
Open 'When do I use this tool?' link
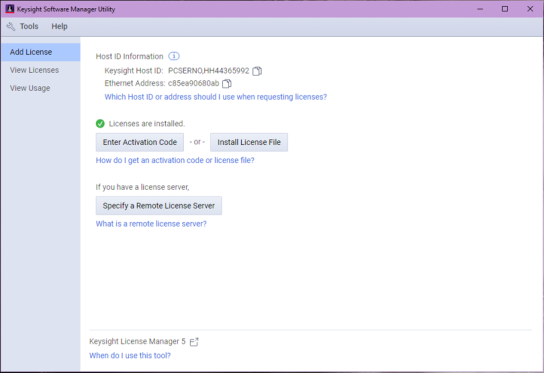coord(130,355)
